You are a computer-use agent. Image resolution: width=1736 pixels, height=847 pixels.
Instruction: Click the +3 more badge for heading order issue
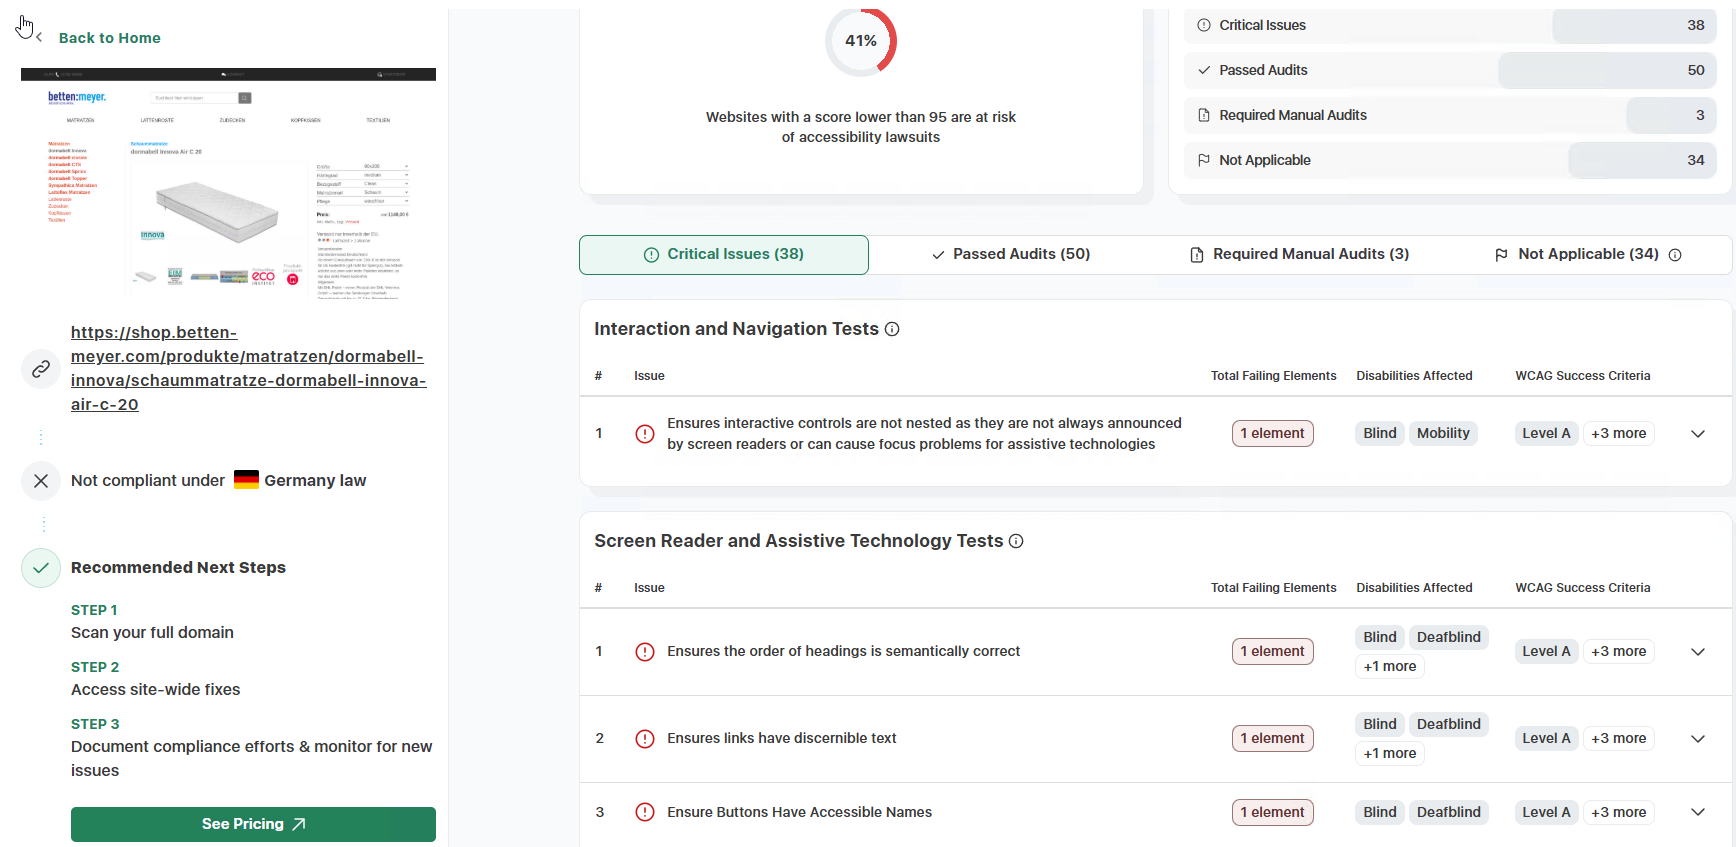(x=1618, y=652)
